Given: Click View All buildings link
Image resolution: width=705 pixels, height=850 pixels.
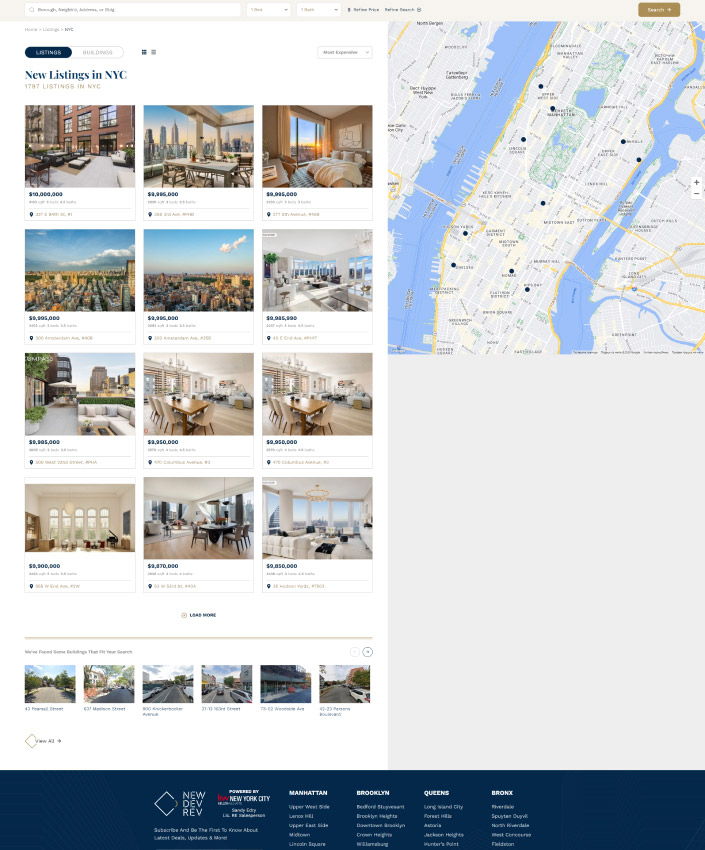Looking at the screenshot, I should point(45,741).
